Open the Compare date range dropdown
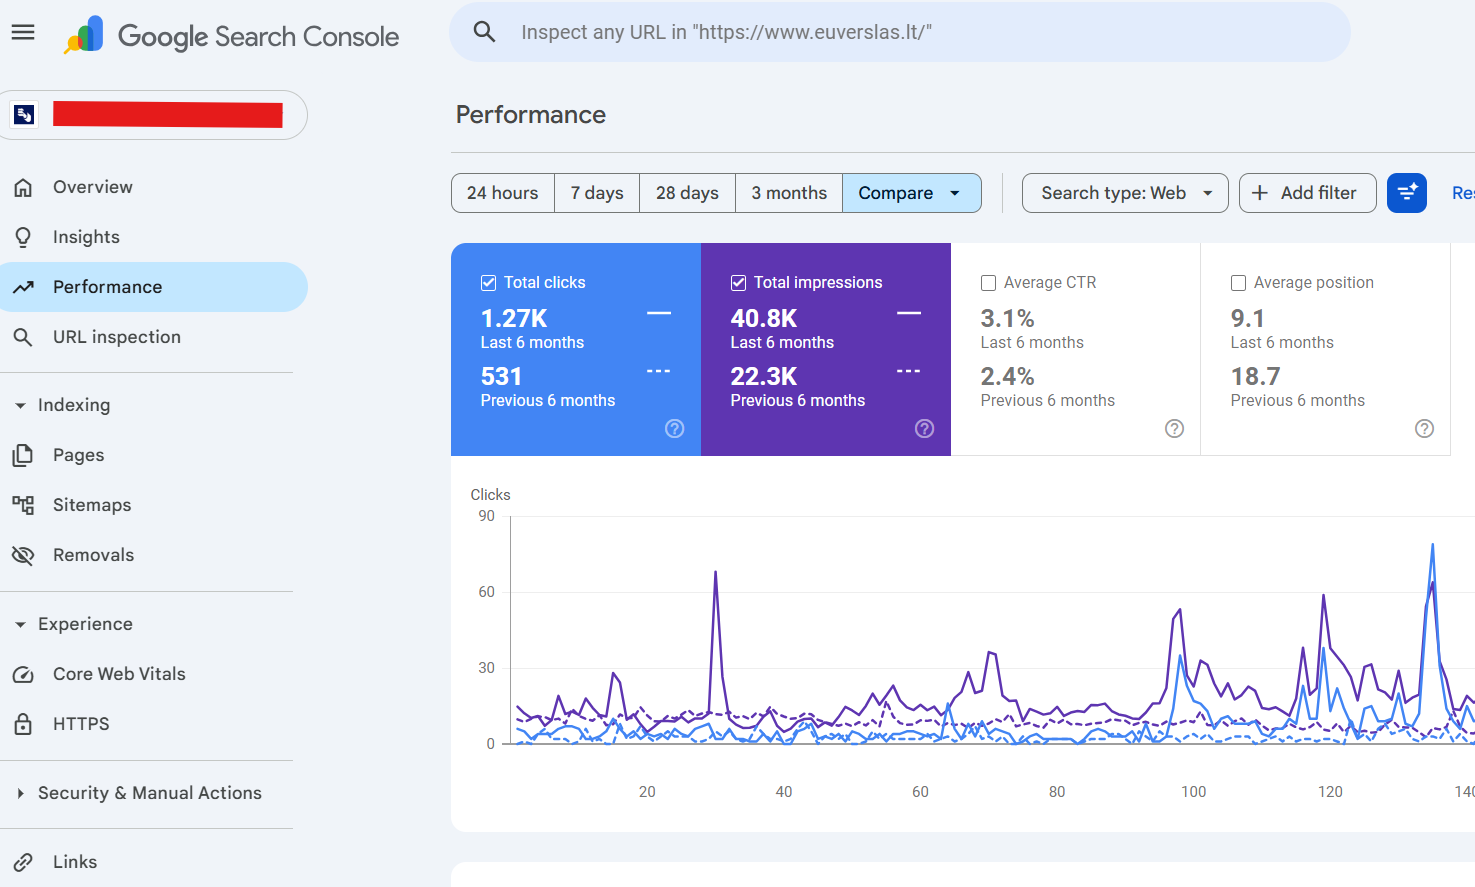Screen dimensions: 1475x887 (911, 193)
